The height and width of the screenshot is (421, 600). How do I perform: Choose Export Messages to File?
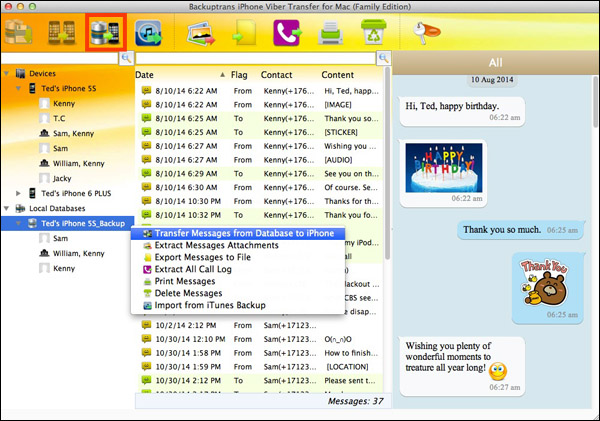pyautogui.click(x=238, y=257)
